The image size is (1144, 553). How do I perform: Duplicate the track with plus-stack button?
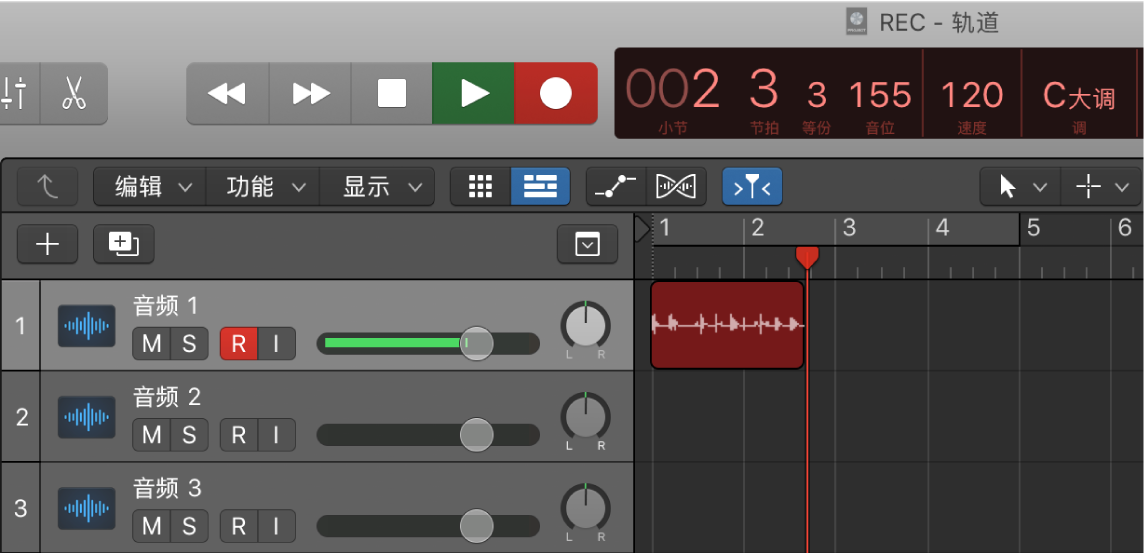123,244
